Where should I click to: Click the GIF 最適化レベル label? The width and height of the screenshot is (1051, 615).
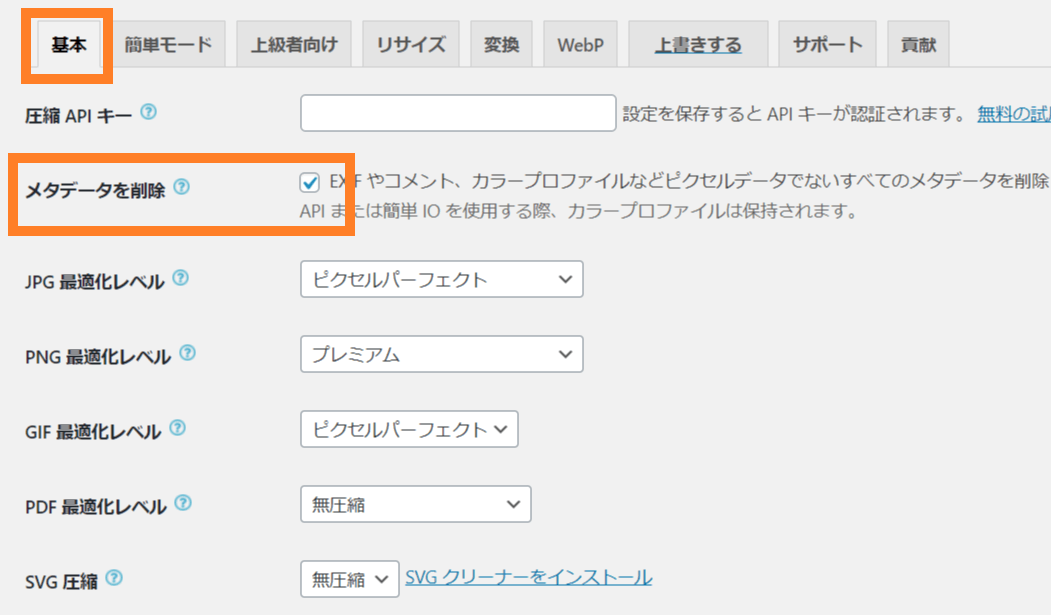[93, 431]
